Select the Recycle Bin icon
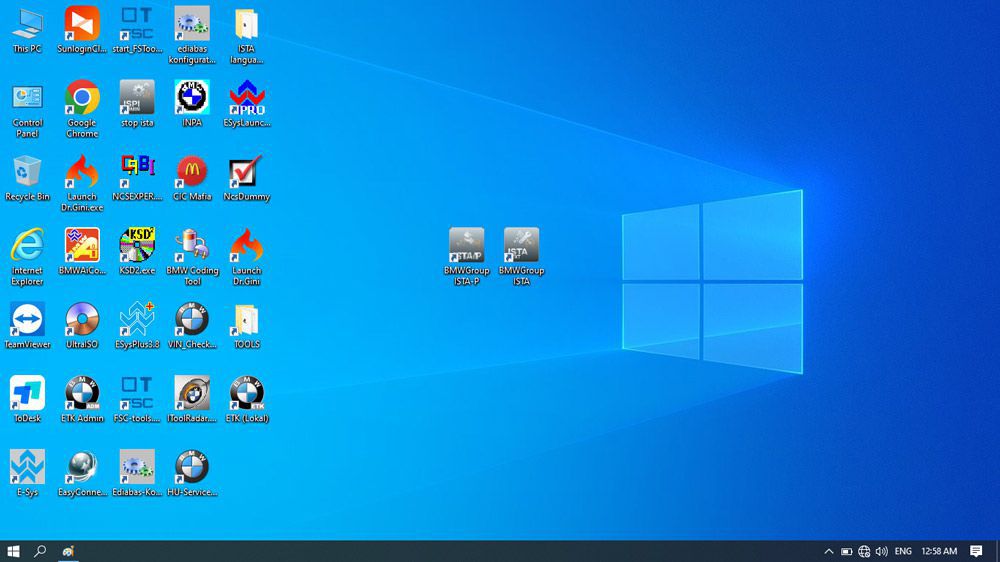This screenshot has width=1000, height=562. pyautogui.click(x=27, y=178)
